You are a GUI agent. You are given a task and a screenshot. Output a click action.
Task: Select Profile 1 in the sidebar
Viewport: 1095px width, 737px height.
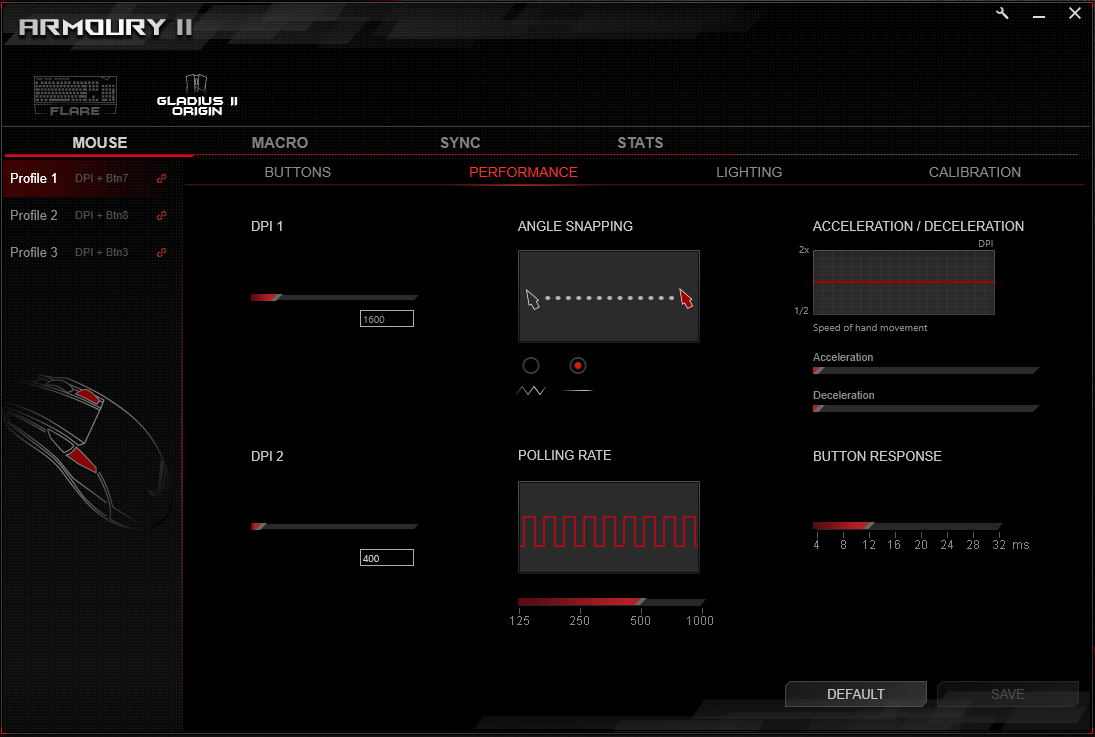coord(92,178)
